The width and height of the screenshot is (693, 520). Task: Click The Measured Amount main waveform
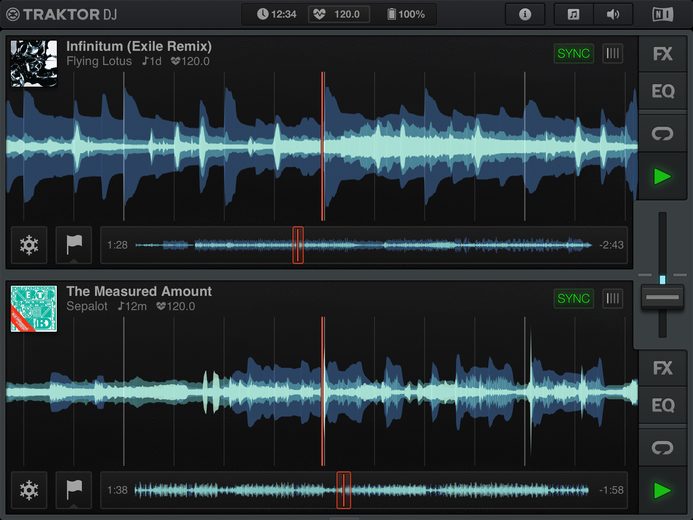pyautogui.click(x=322, y=391)
